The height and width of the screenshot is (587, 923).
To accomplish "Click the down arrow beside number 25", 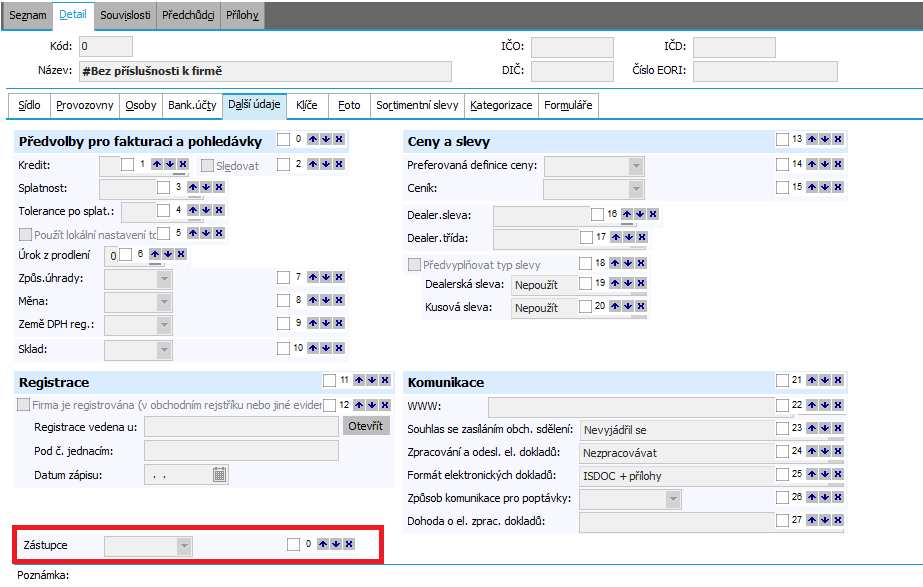I will (825, 473).
